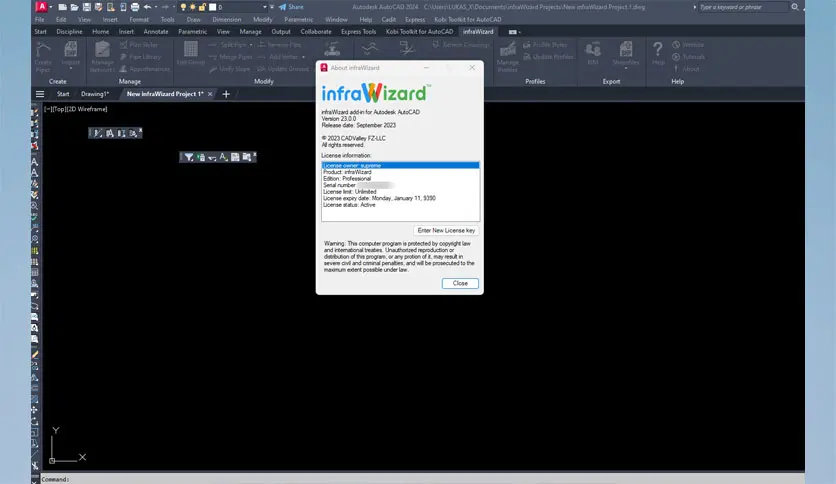Click the Plot printer icon in quick access toolbar
Viewport: 836px width, 484px height.
[x=135, y=7]
